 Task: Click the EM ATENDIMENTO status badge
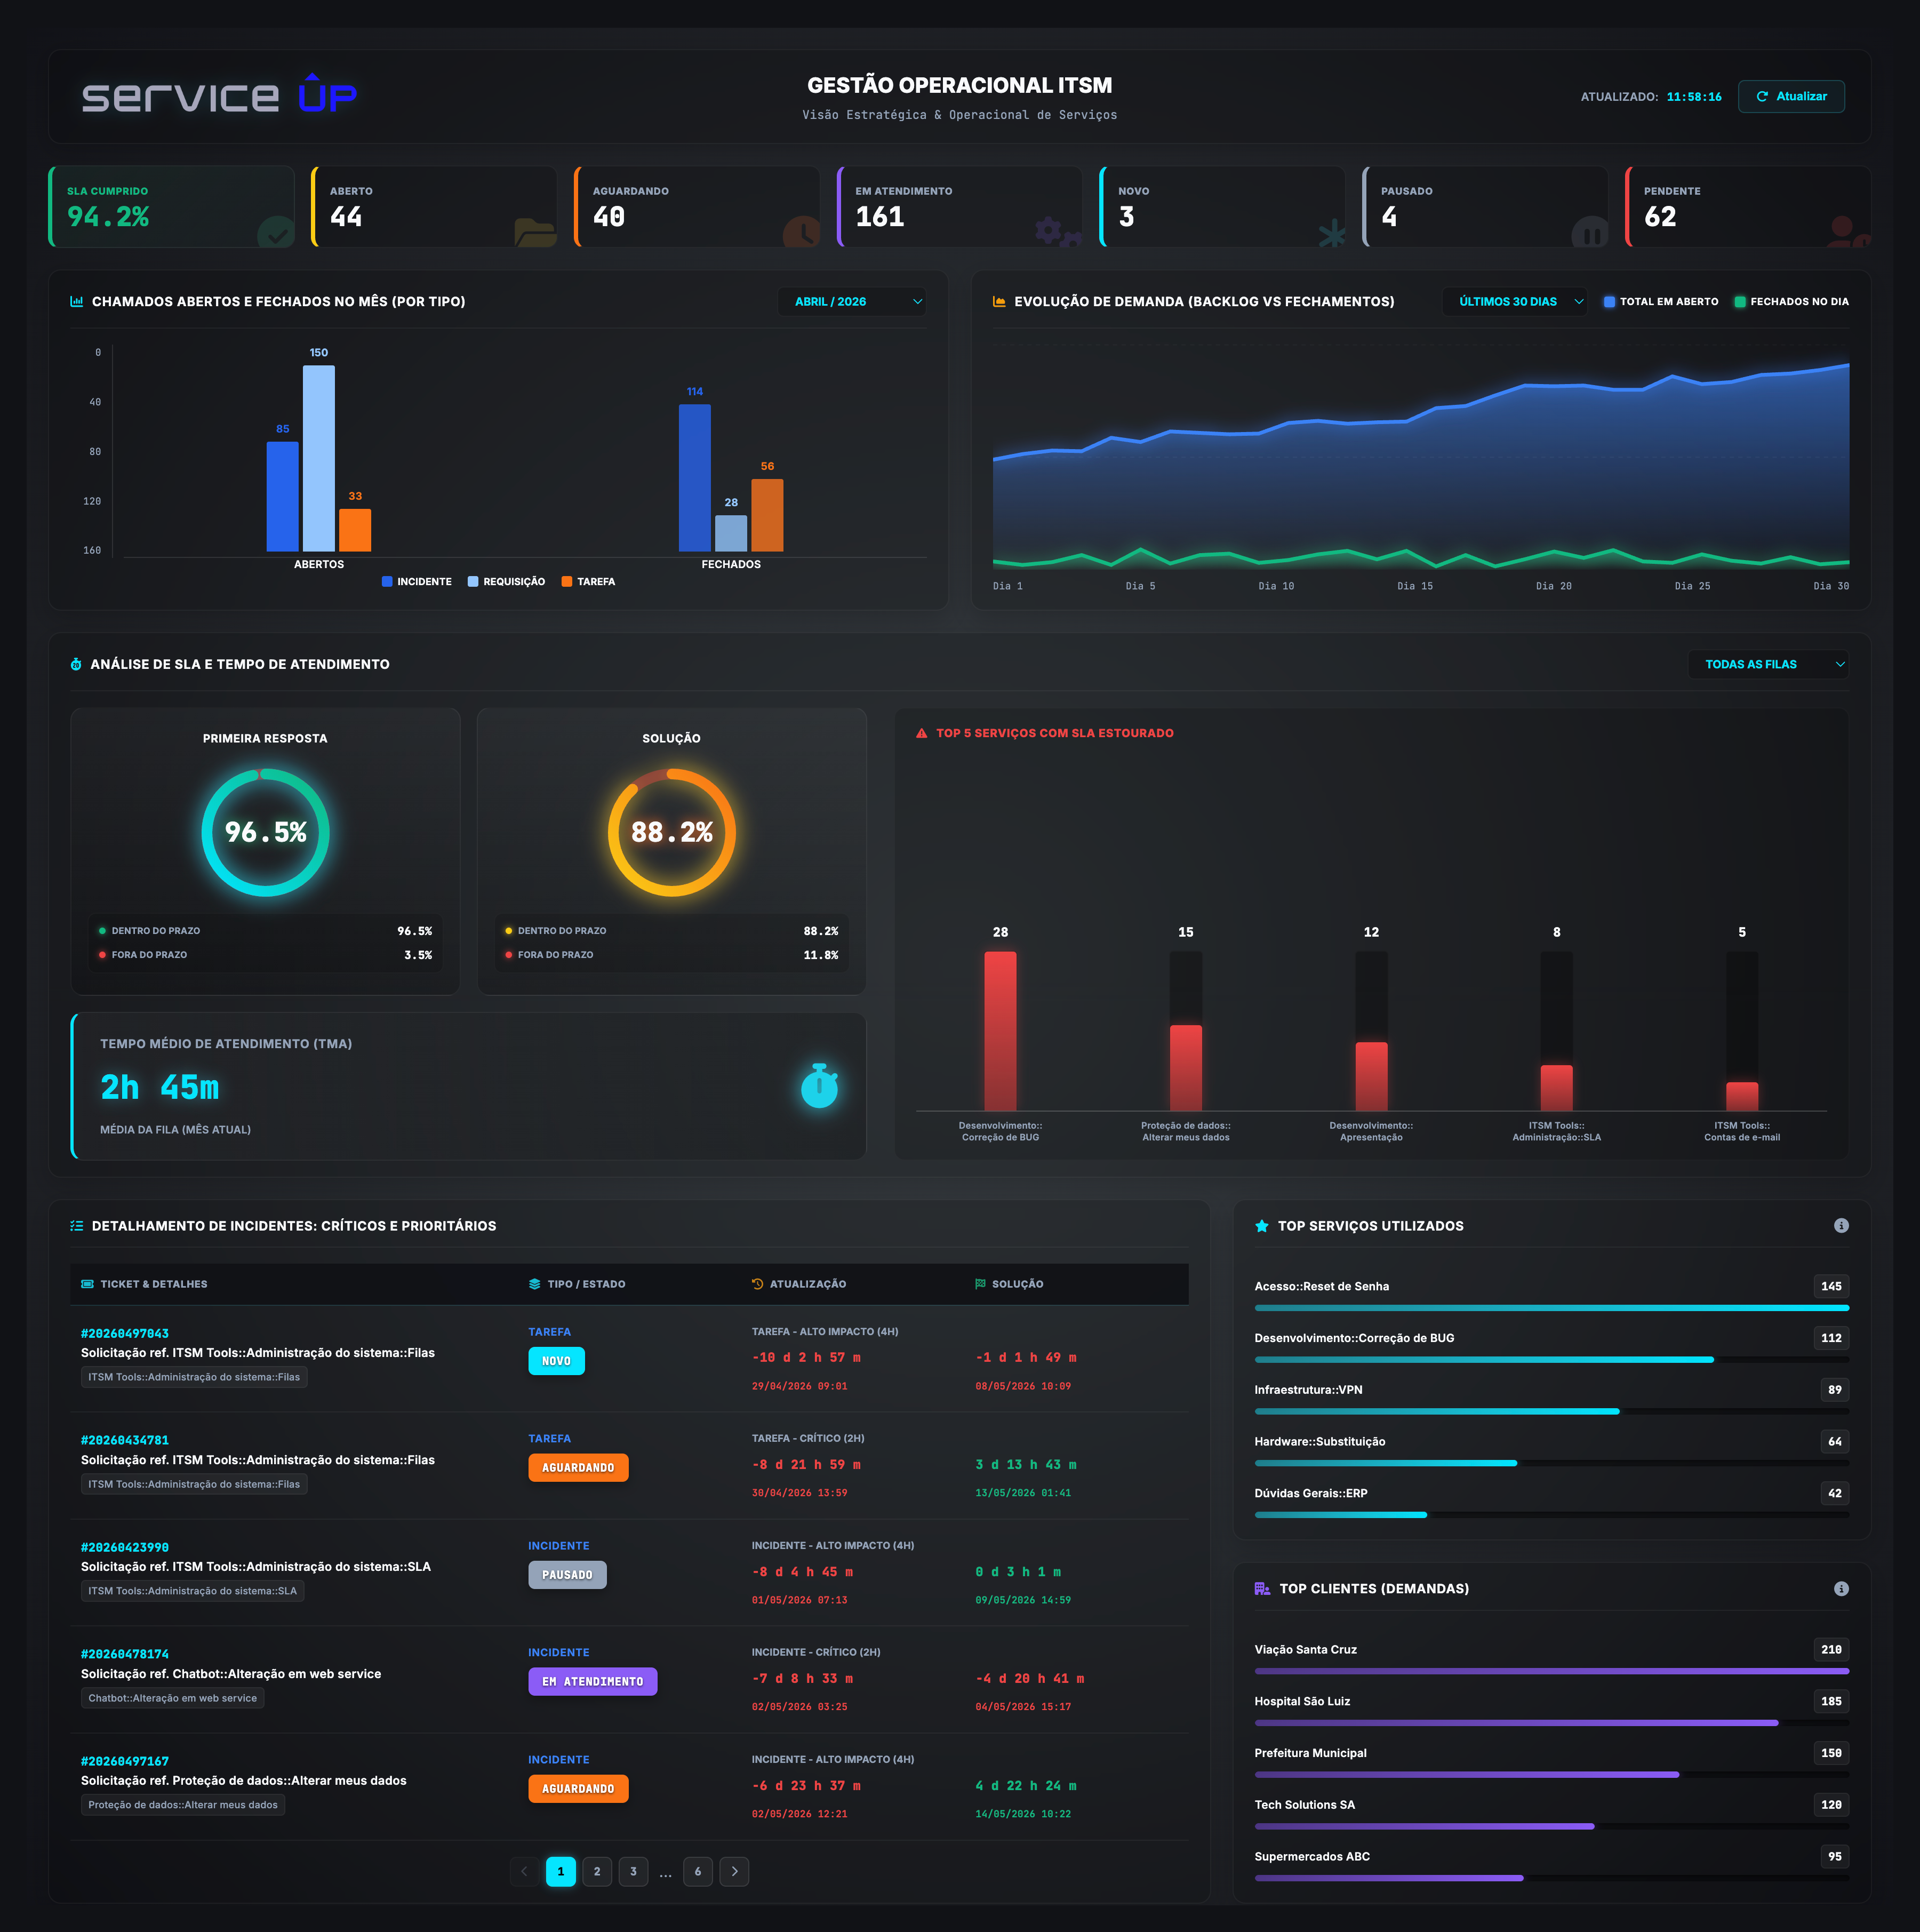(592, 1682)
